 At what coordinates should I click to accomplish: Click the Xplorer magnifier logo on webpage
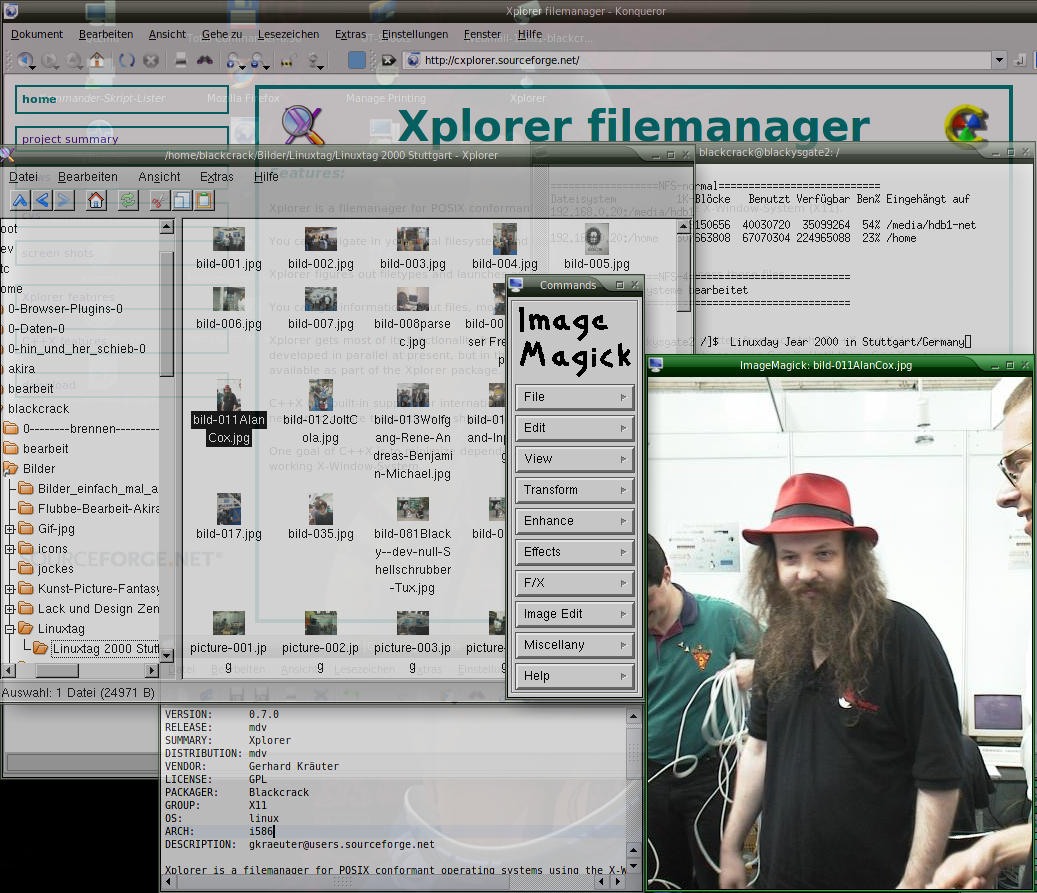(x=303, y=125)
